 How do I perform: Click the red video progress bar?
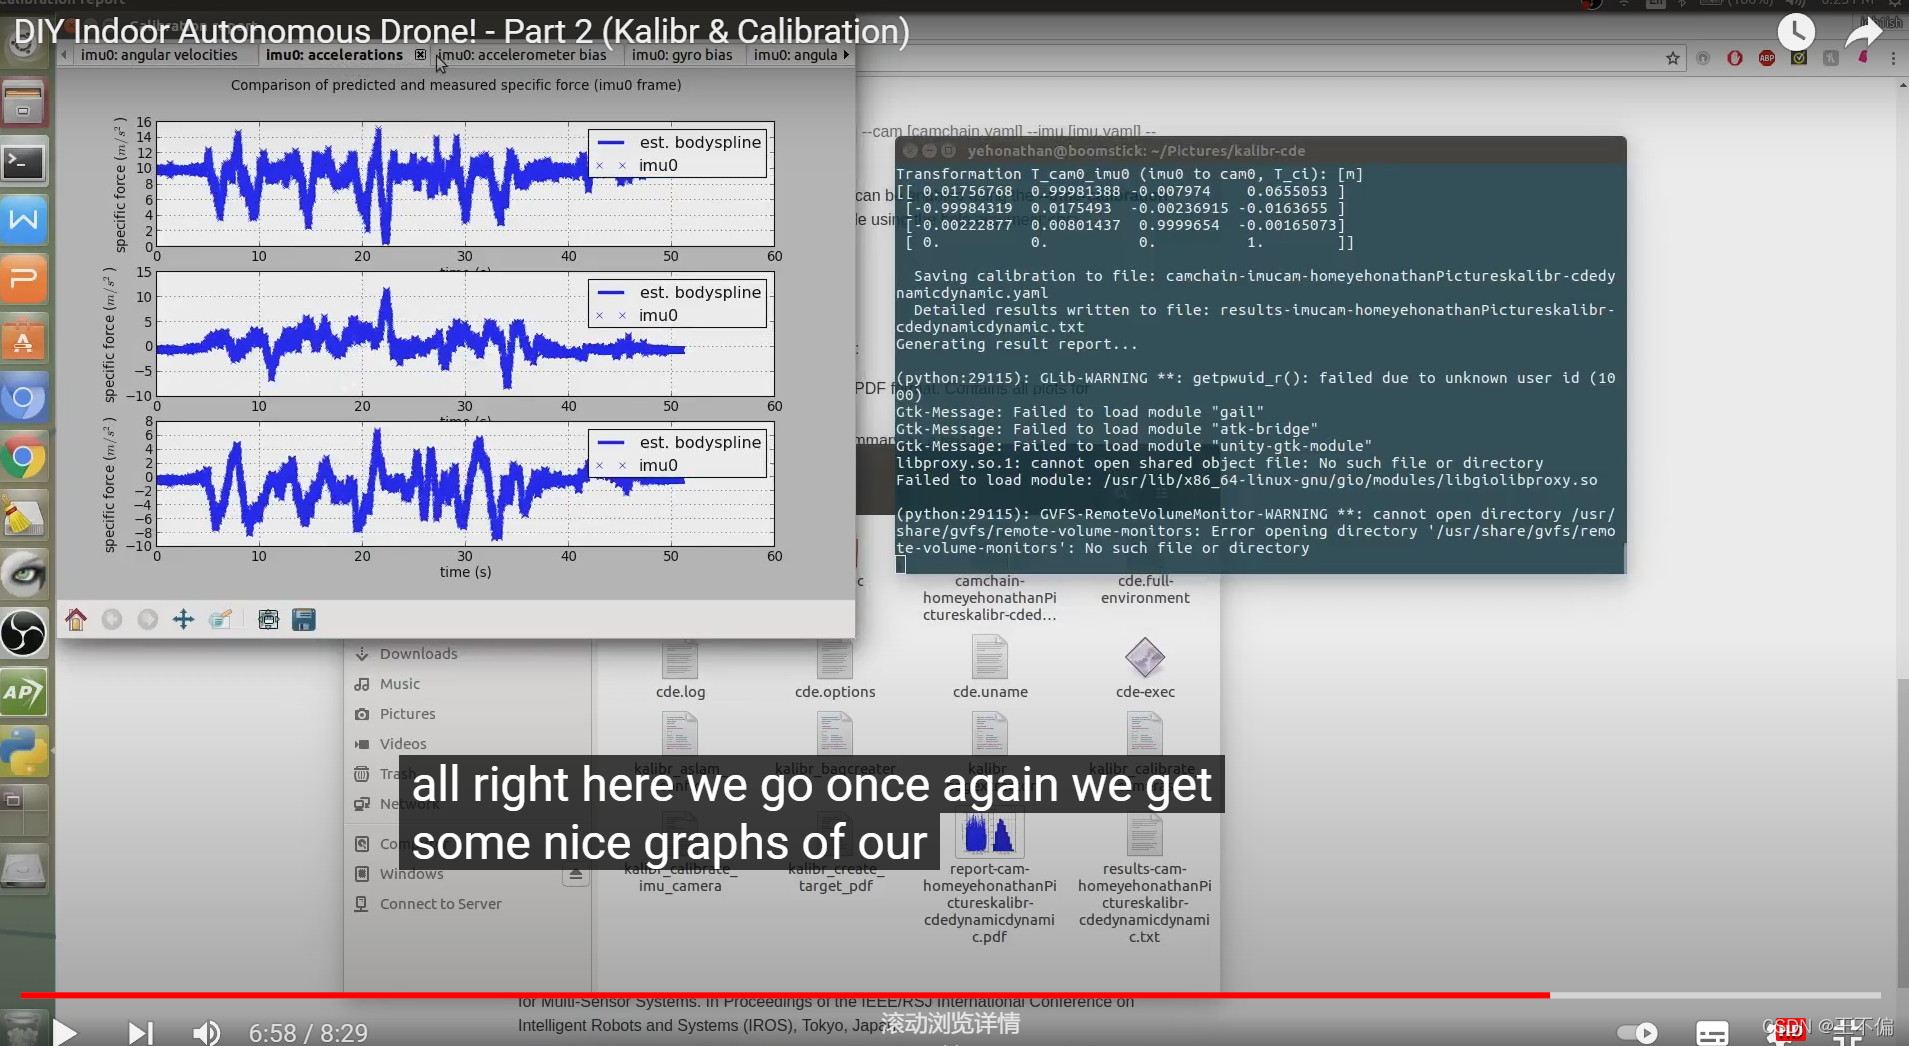click(x=785, y=995)
